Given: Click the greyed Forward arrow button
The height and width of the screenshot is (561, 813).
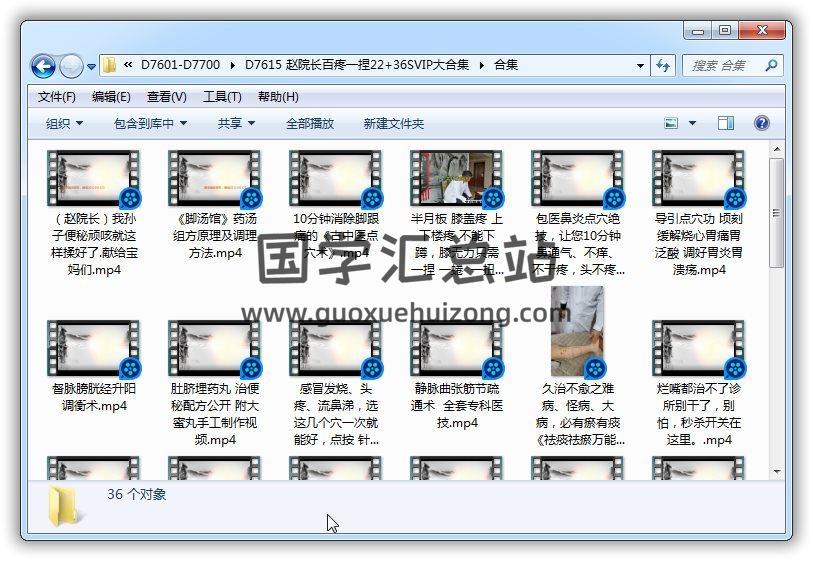Looking at the screenshot, I should click(x=71, y=66).
